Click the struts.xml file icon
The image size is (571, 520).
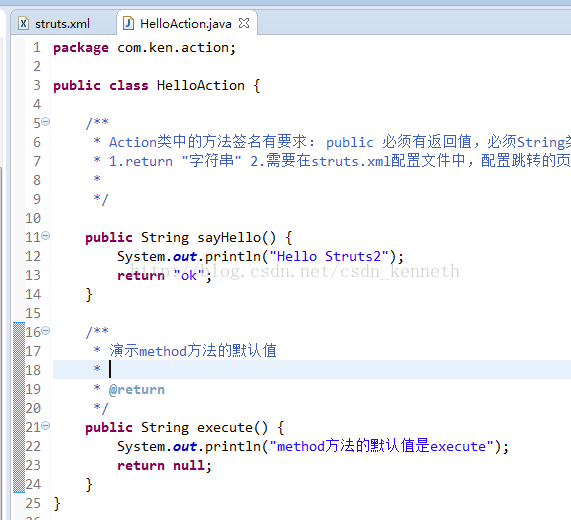(x=23, y=24)
